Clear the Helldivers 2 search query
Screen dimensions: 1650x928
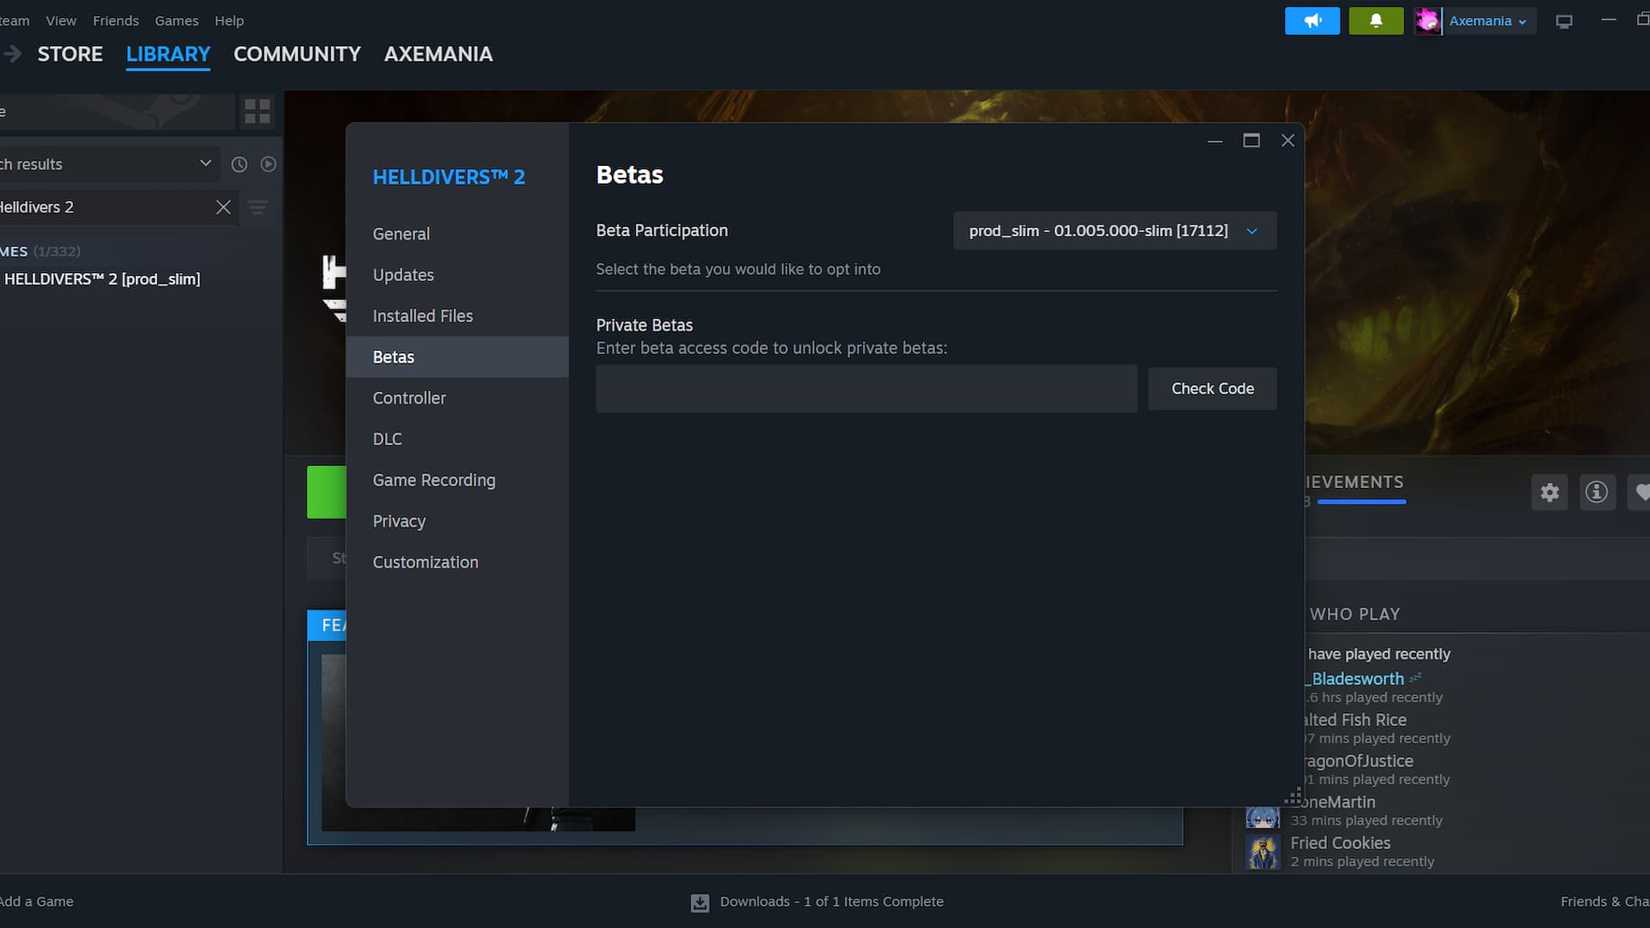pyautogui.click(x=222, y=207)
